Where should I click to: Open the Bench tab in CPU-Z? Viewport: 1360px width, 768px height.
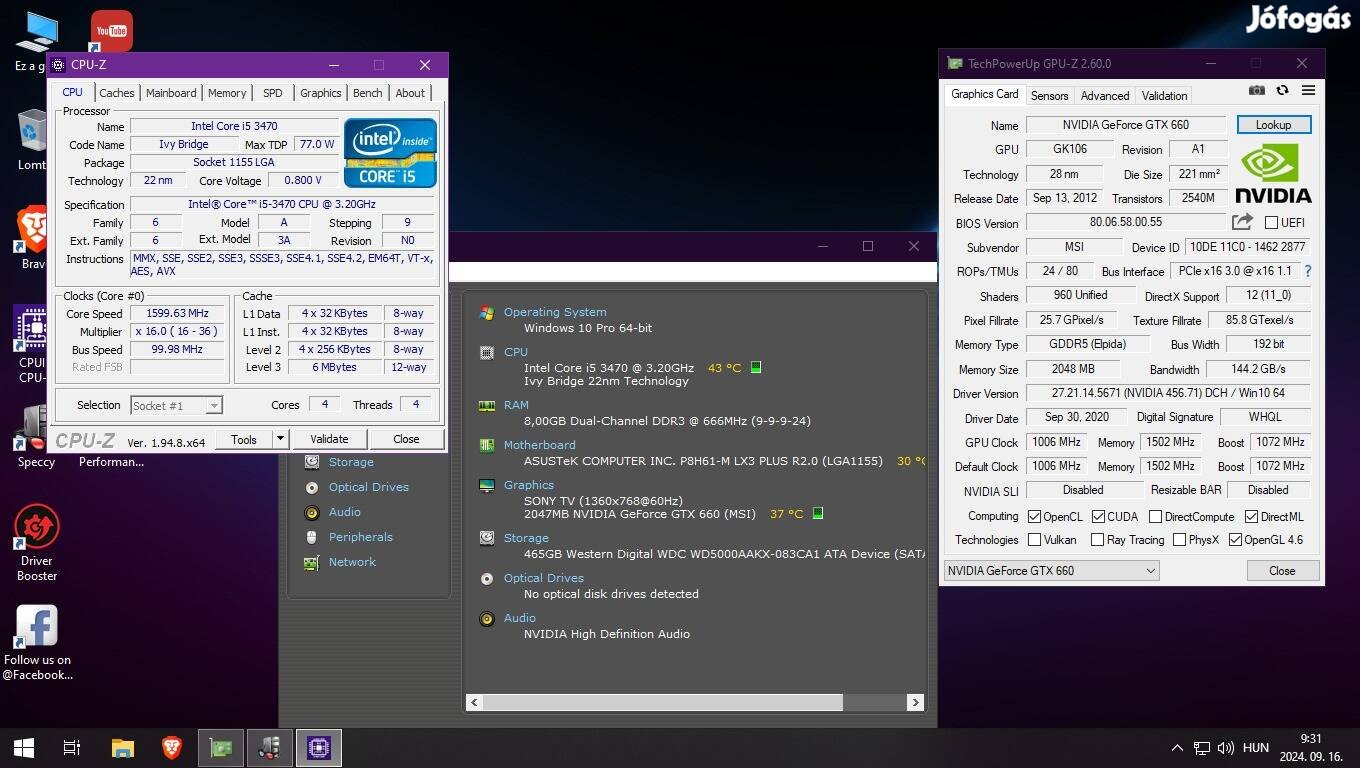tap(367, 93)
